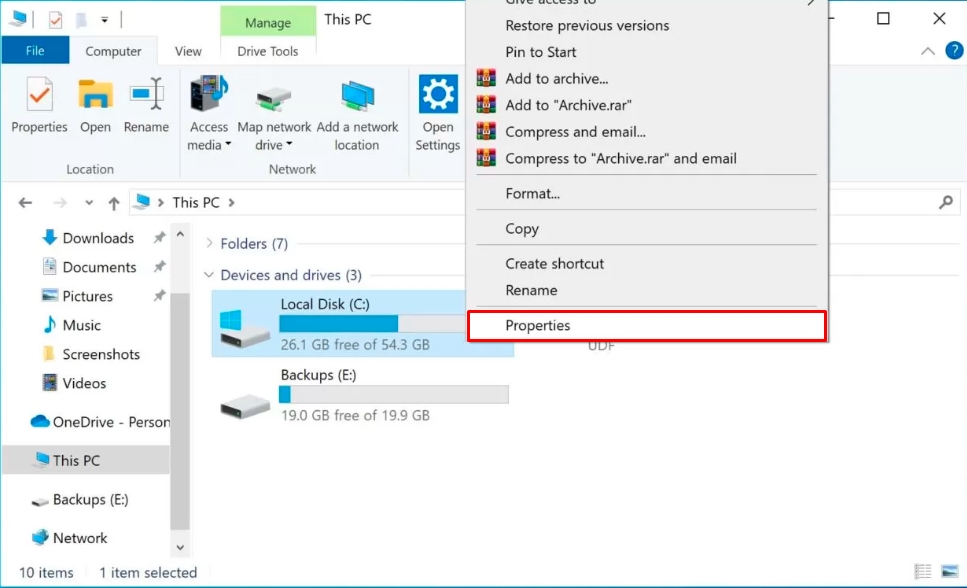Open the Customize Quick Access Toolbar dropdown
The height and width of the screenshot is (588, 967).
(x=105, y=20)
